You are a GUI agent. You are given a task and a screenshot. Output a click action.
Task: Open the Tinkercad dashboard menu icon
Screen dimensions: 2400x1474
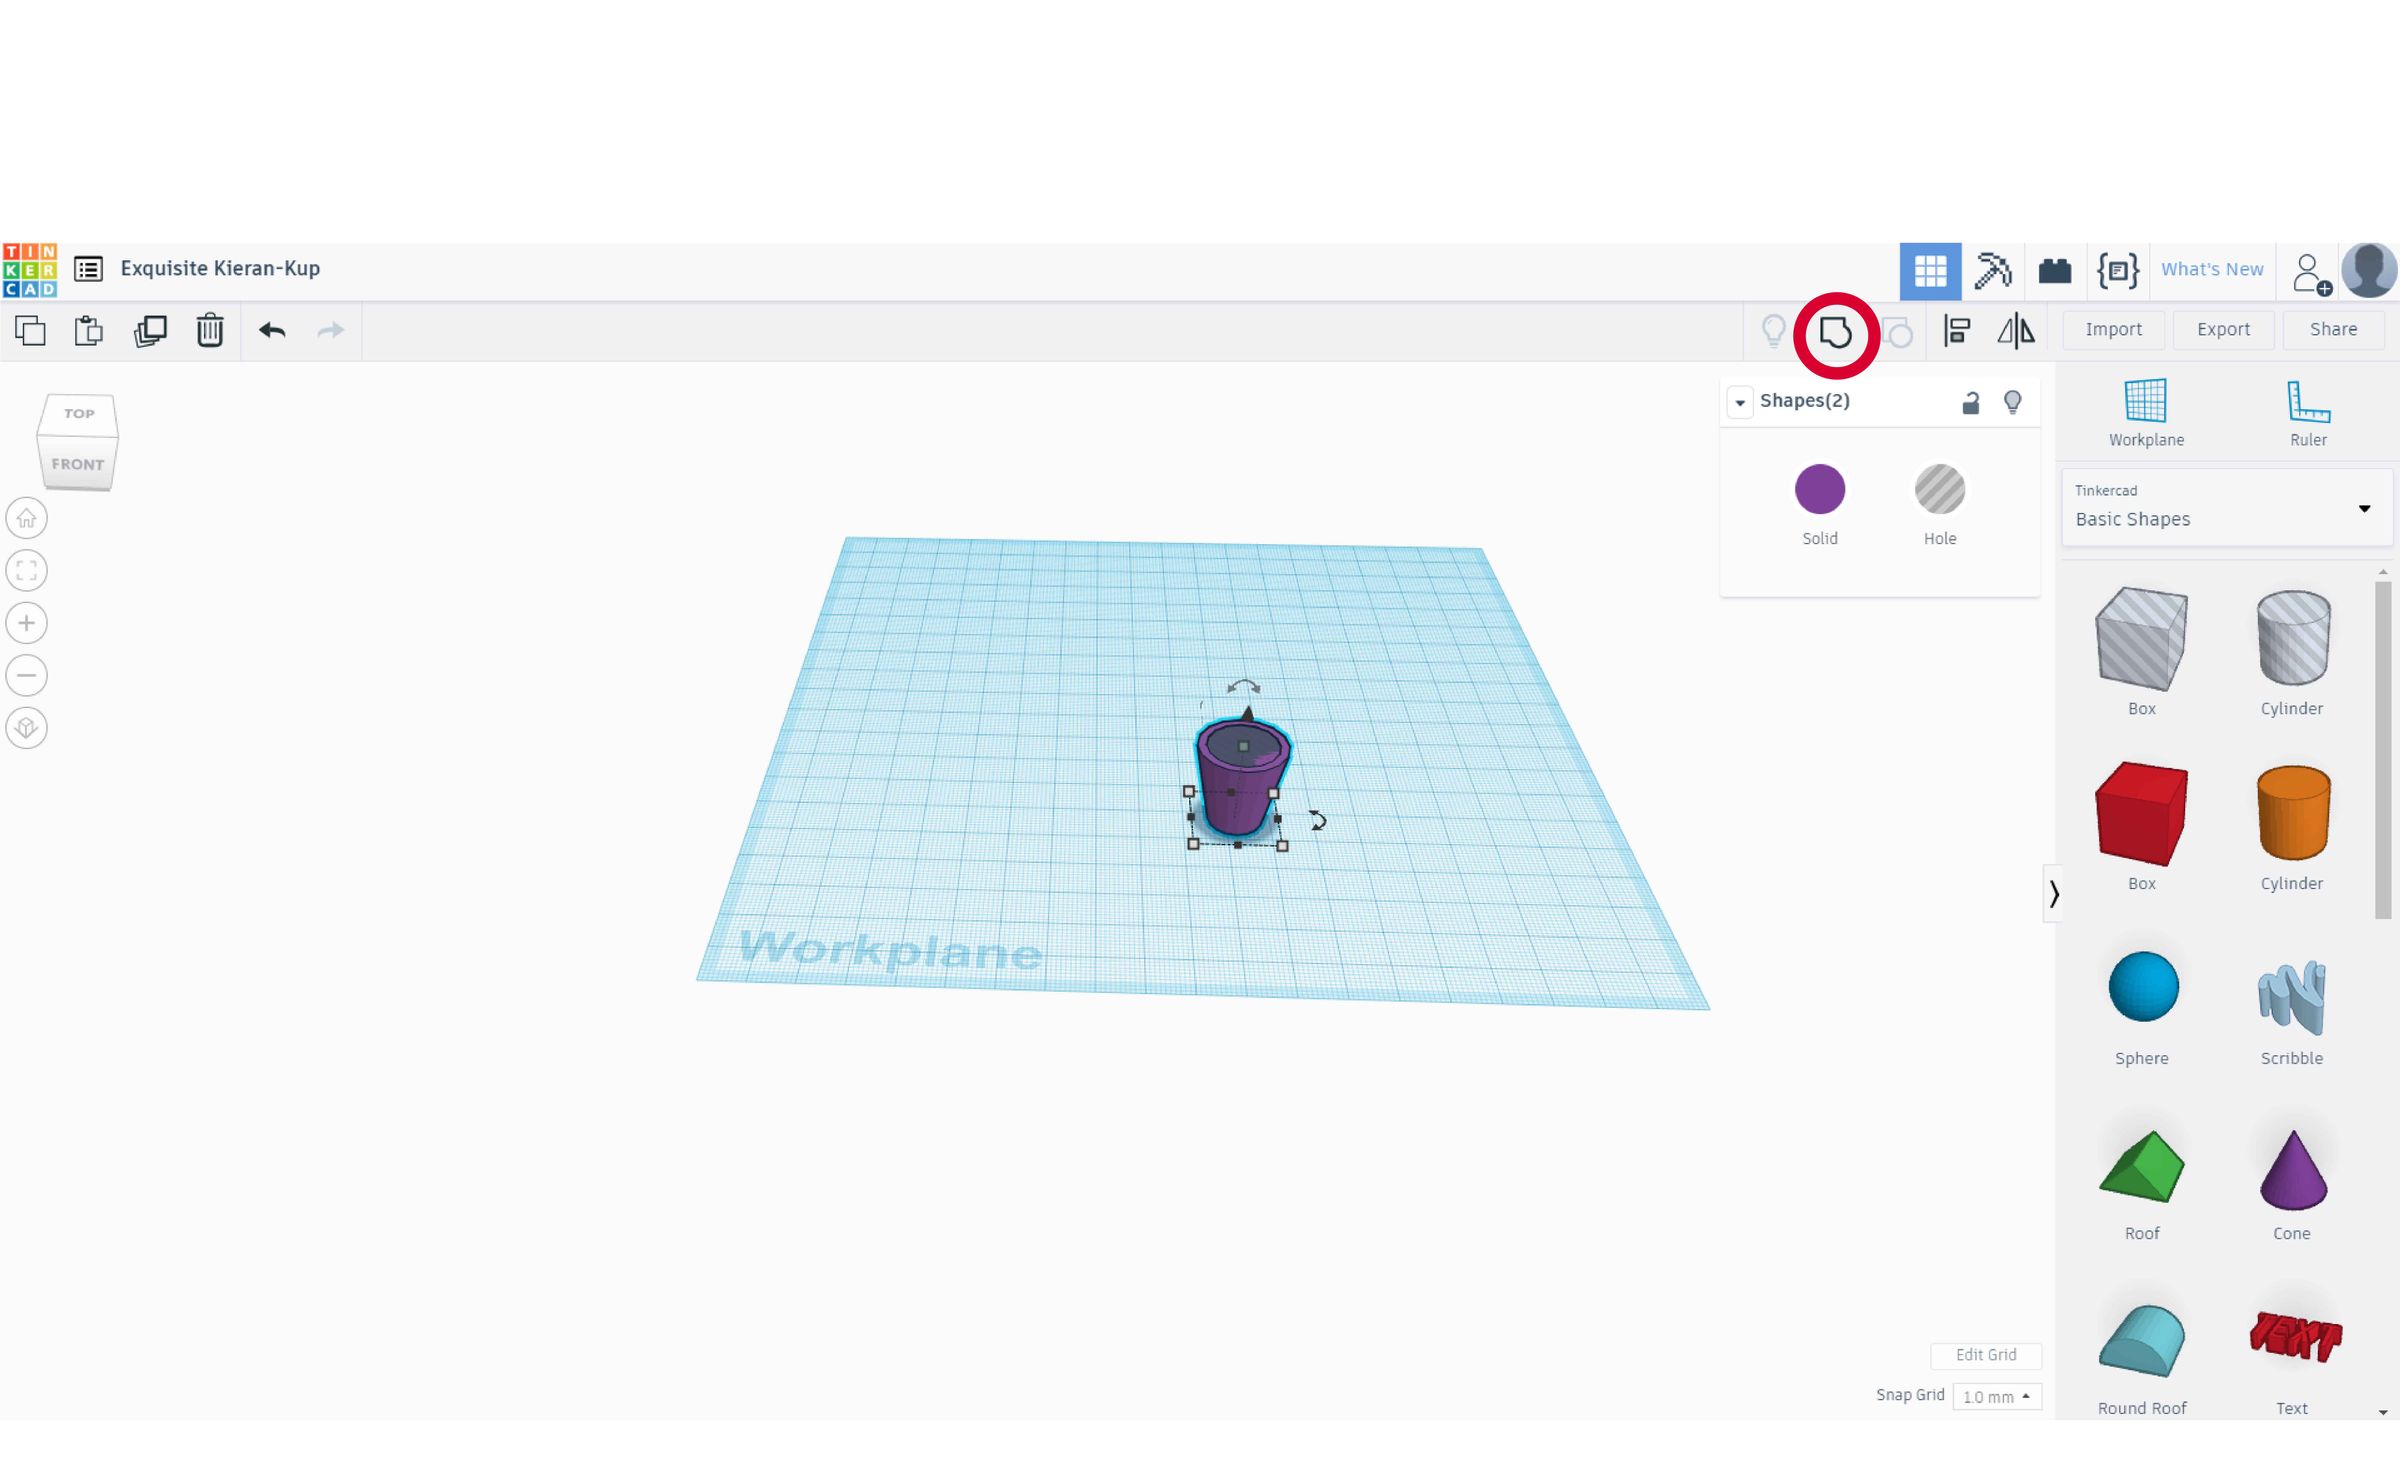88,269
